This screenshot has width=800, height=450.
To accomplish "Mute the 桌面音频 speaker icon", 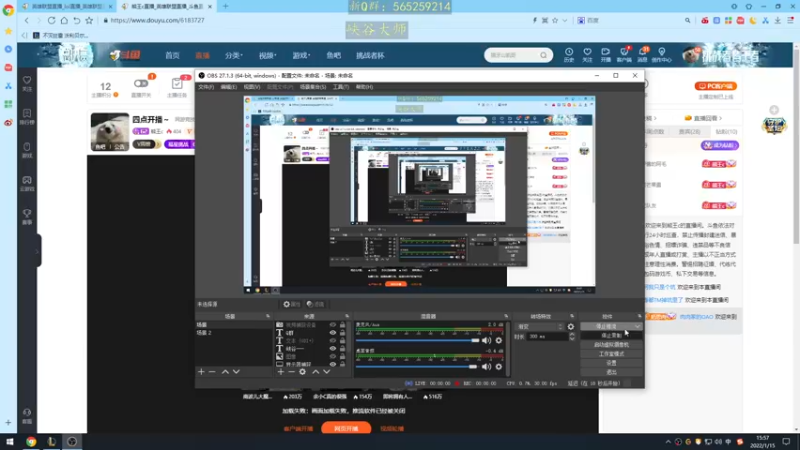I will pos(486,366).
